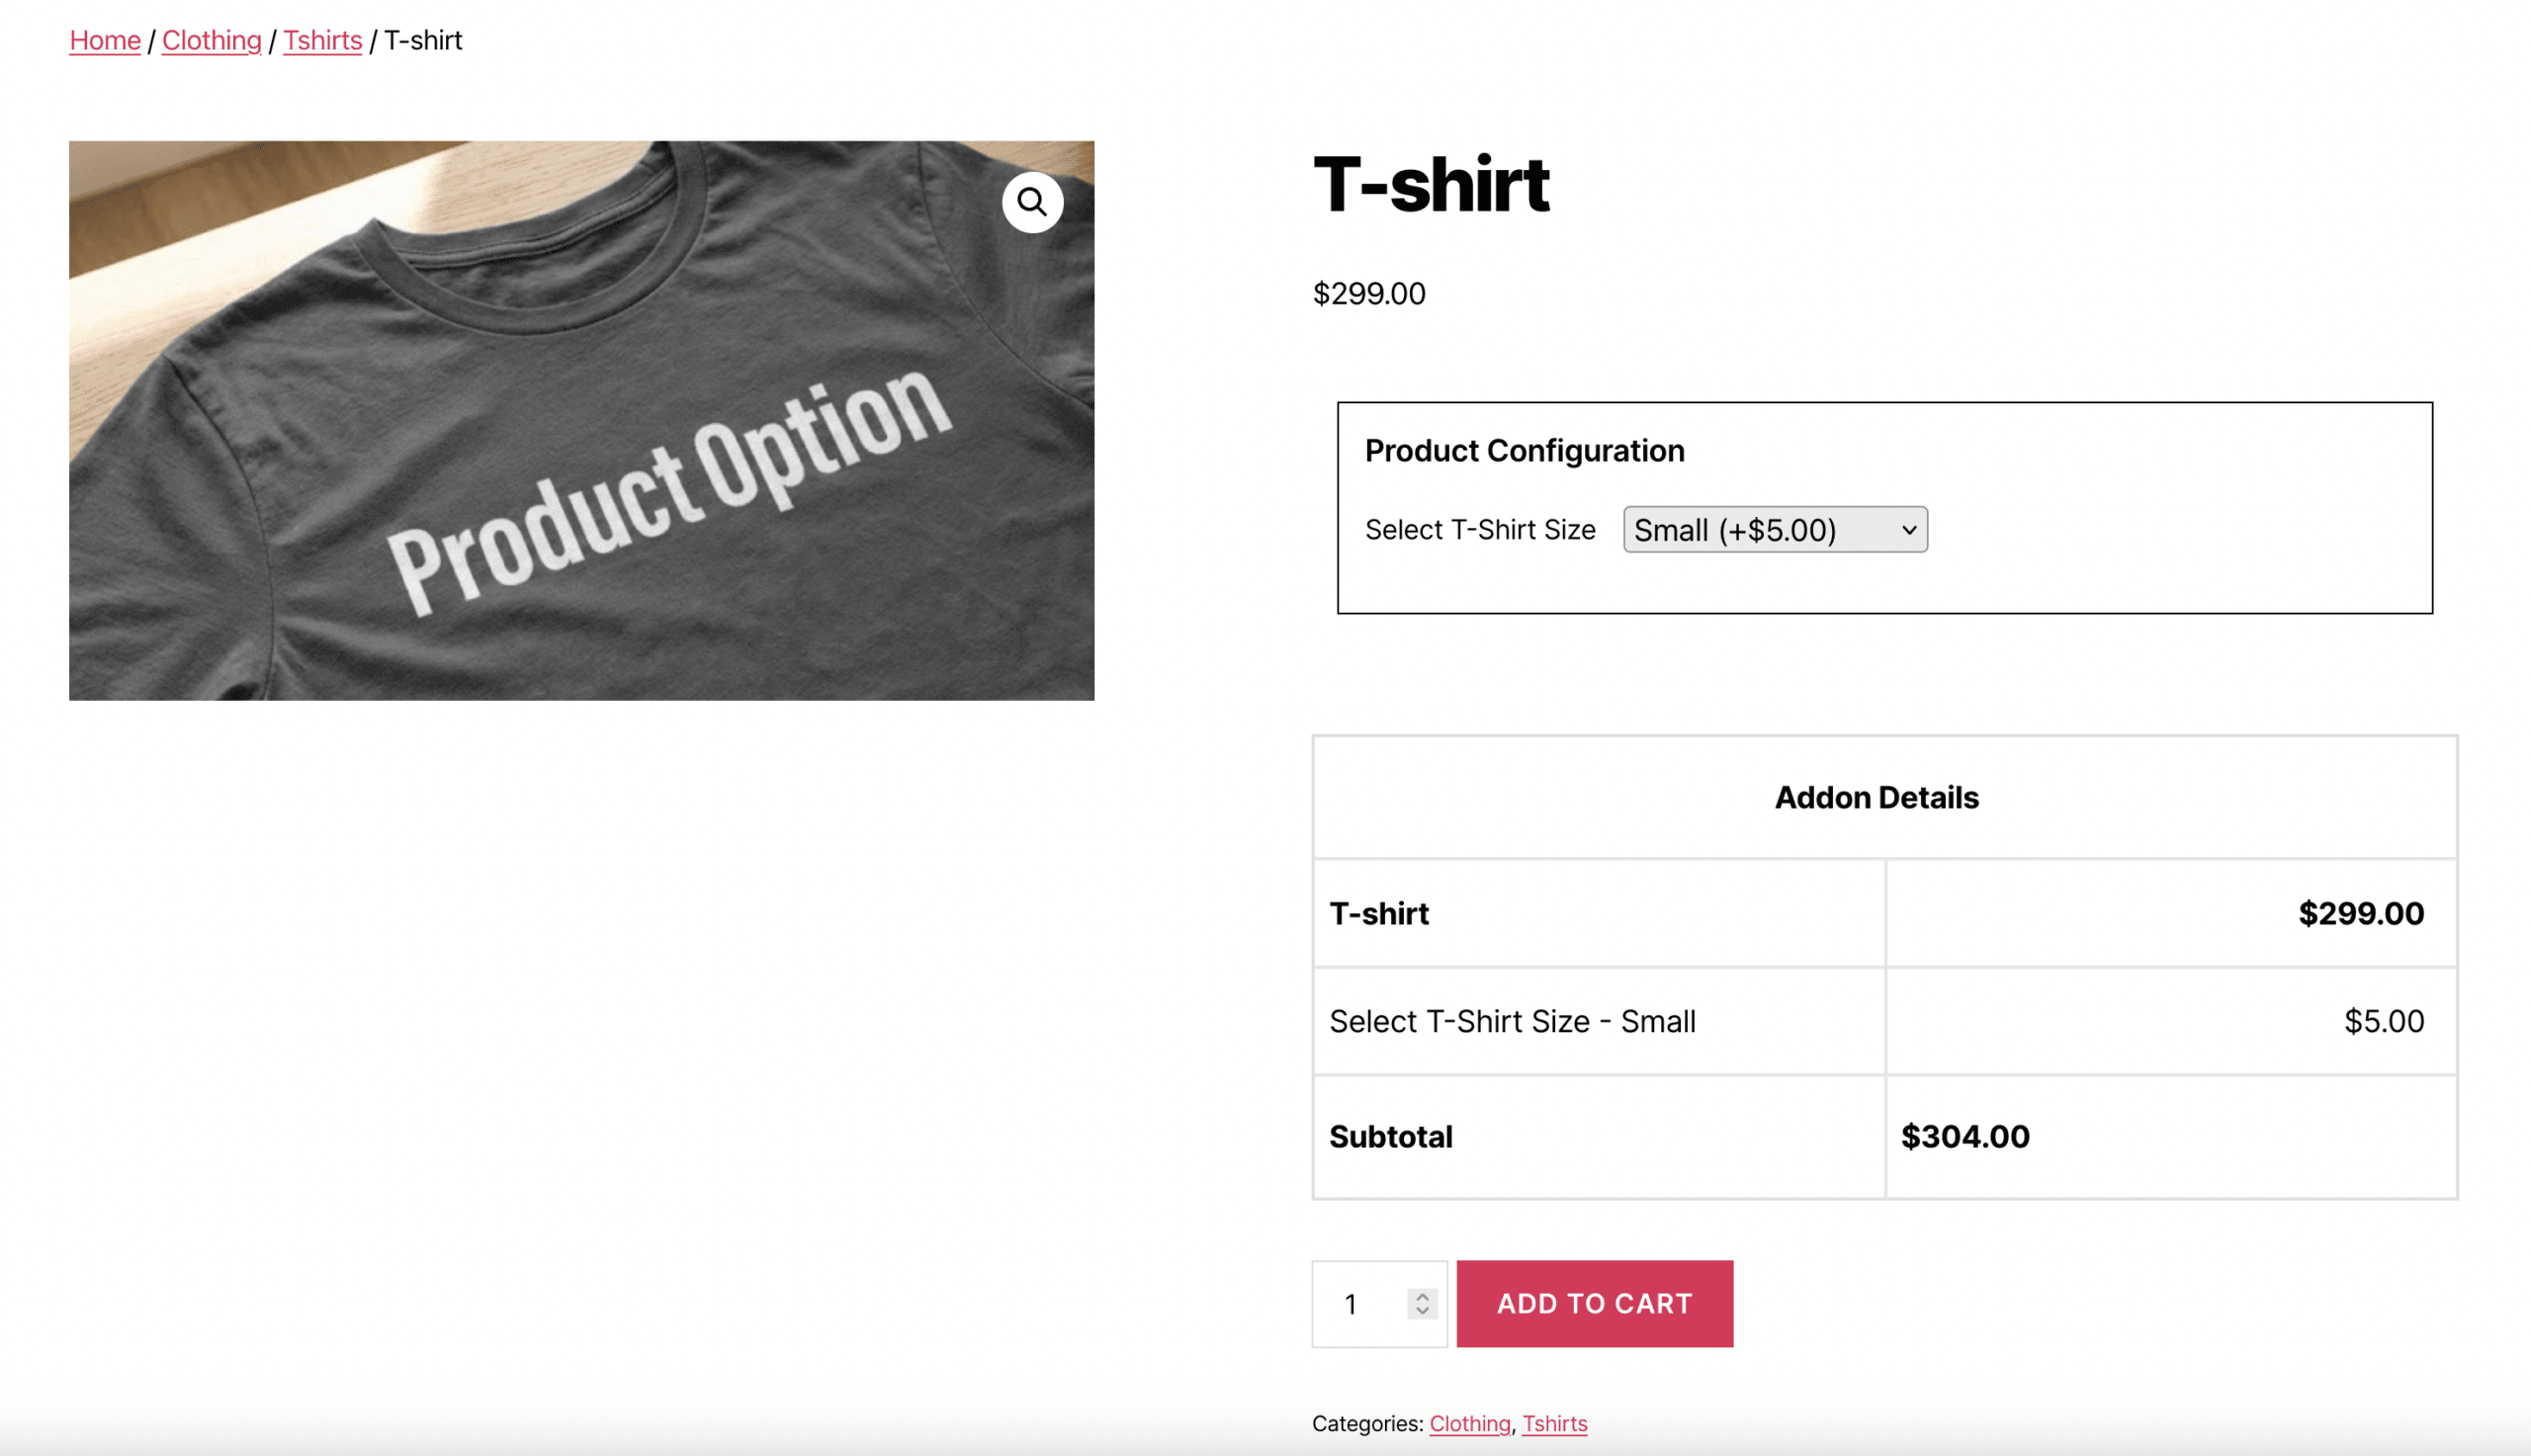This screenshot has height=1456, width=2531.
Task: Click the $304.00 subtotal amount
Action: pos(1965,1136)
